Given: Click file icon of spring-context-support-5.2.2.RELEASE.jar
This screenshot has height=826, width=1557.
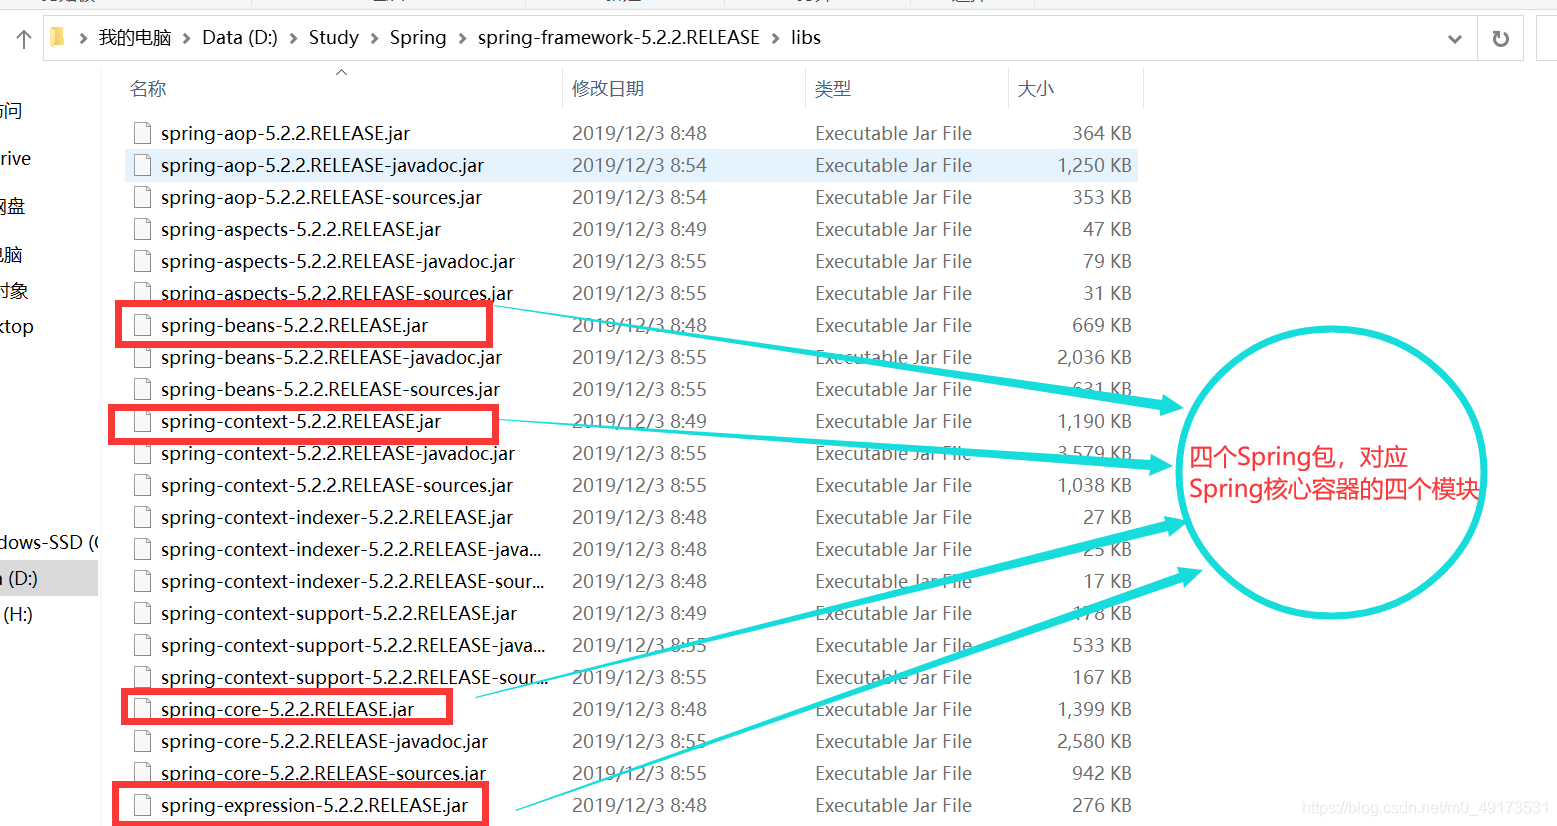Looking at the screenshot, I should (143, 613).
